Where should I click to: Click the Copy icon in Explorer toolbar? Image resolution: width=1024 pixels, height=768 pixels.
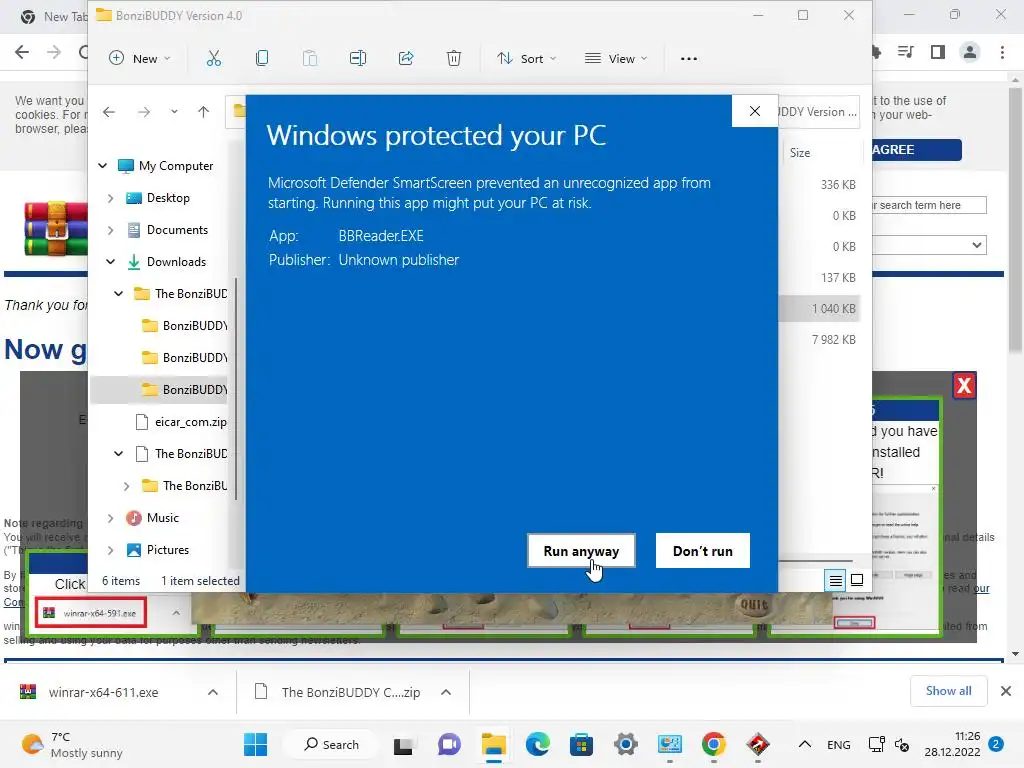click(x=262, y=58)
